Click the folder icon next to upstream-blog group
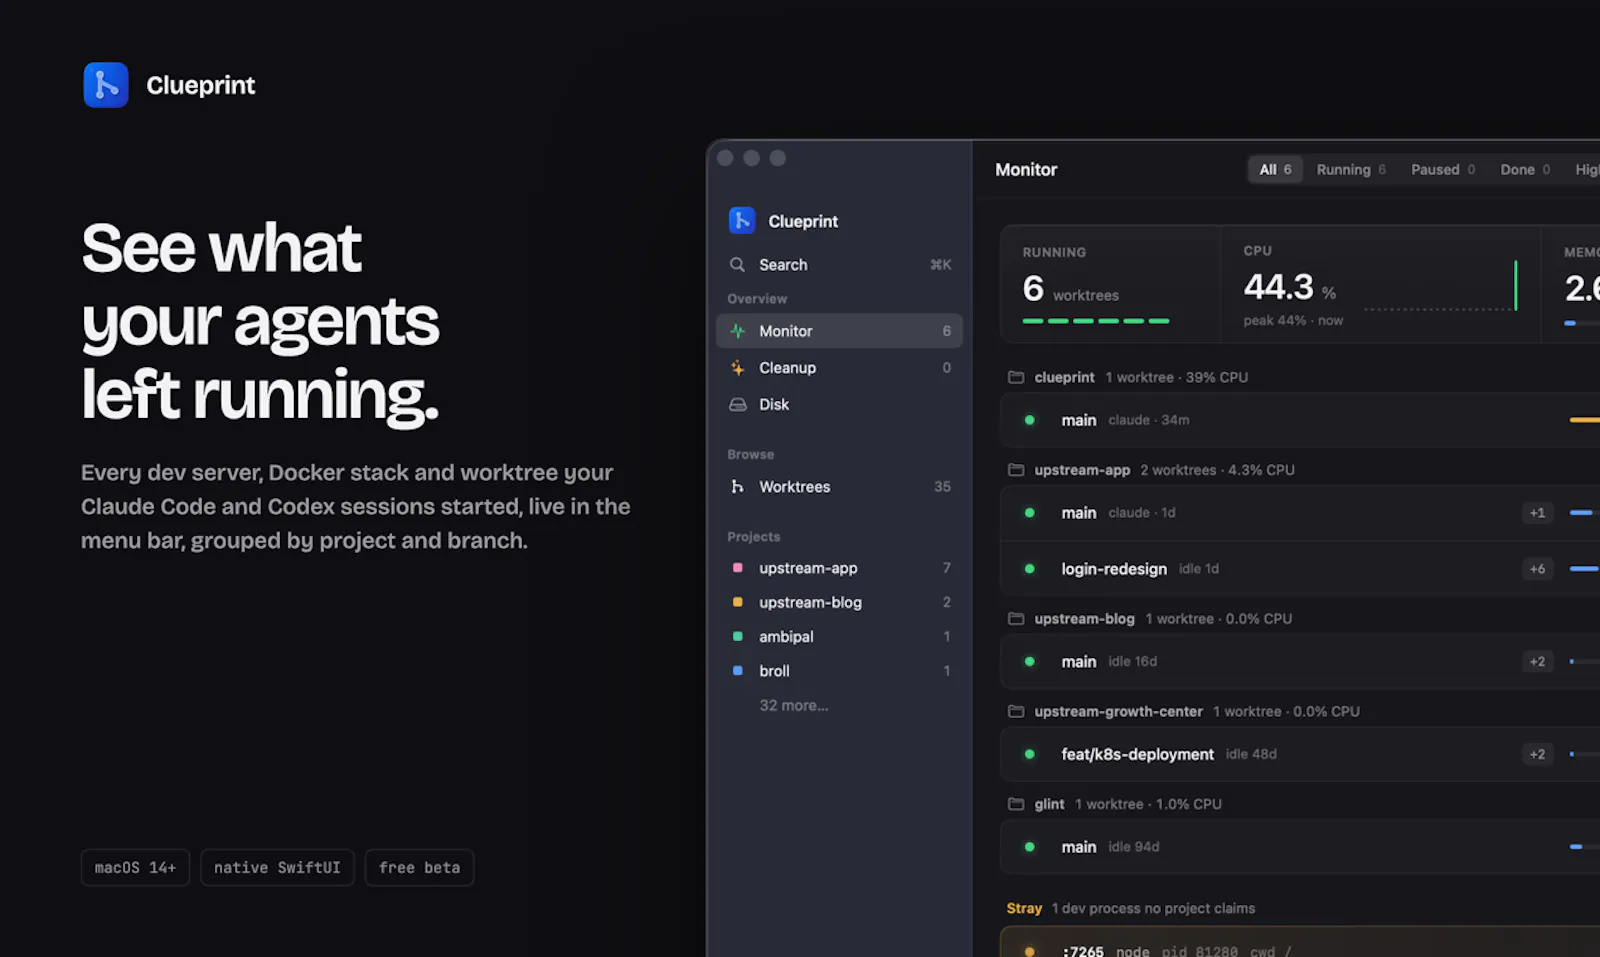This screenshot has width=1600, height=957. [x=1016, y=619]
